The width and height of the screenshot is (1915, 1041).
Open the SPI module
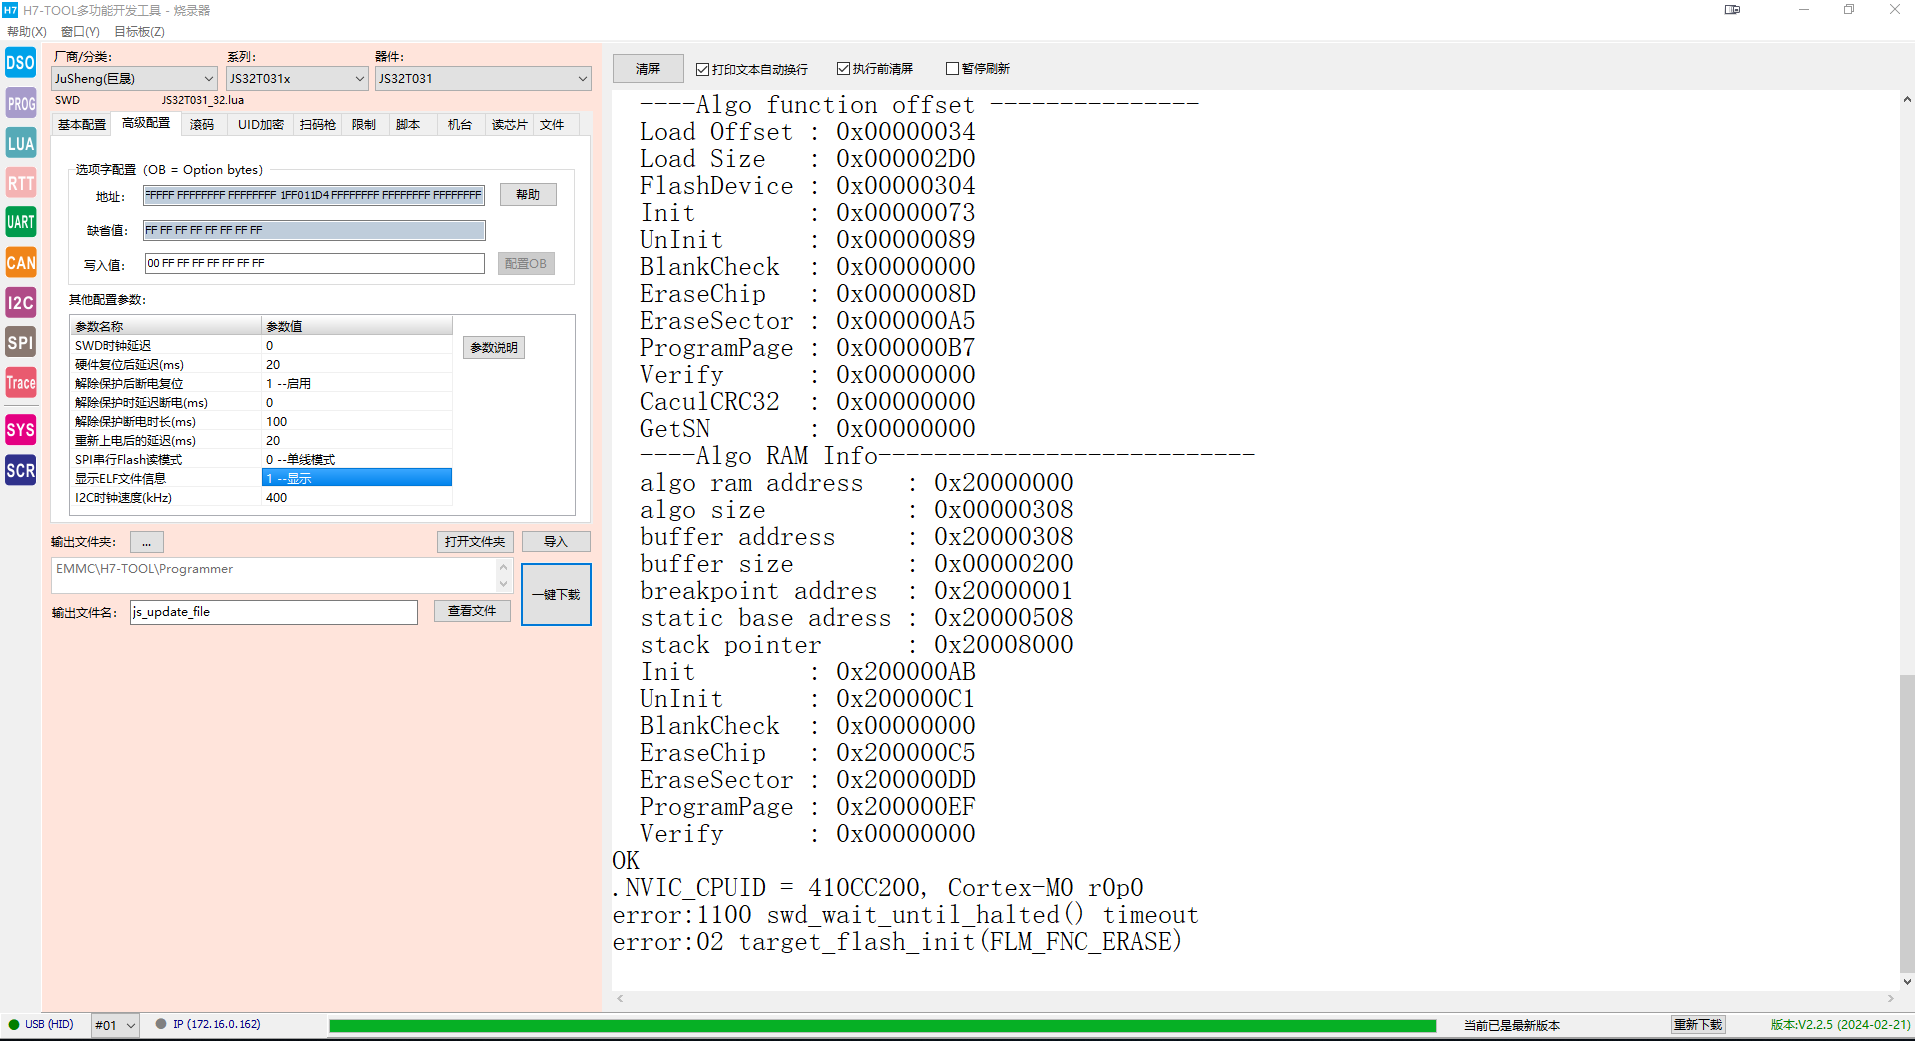click(x=20, y=343)
